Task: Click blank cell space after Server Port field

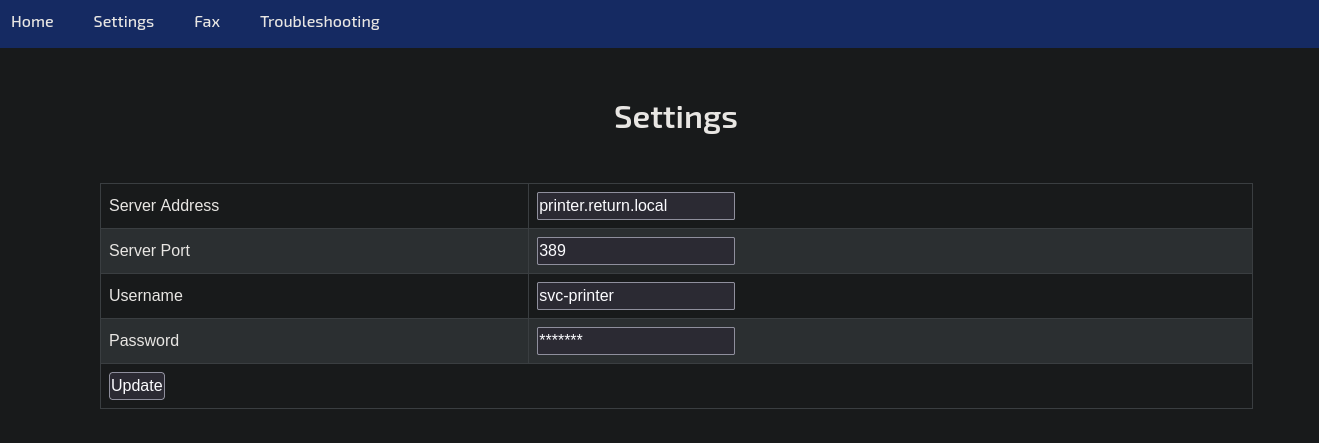Action: coord(993,251)
